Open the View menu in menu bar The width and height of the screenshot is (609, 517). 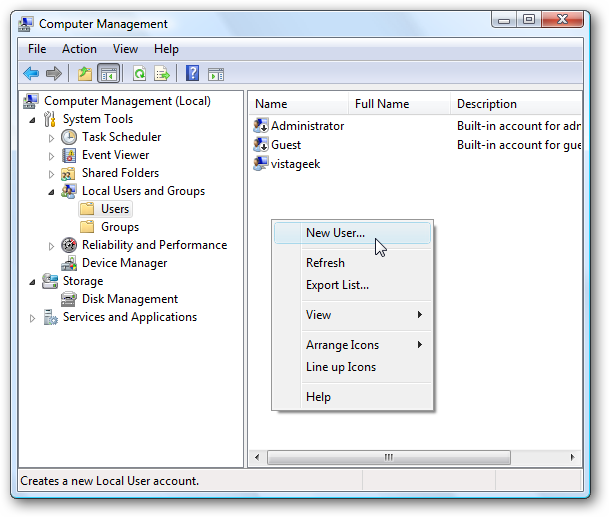click(x=125, y=49)
